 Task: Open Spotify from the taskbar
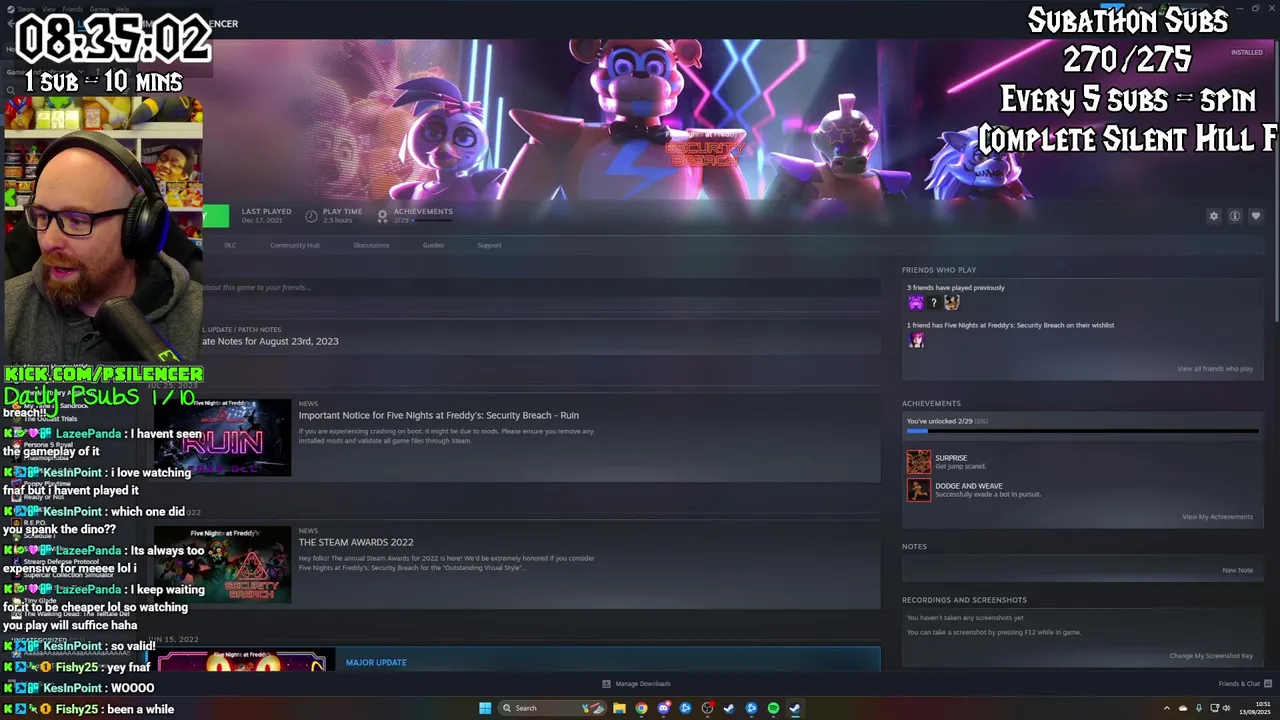point(773,708)
